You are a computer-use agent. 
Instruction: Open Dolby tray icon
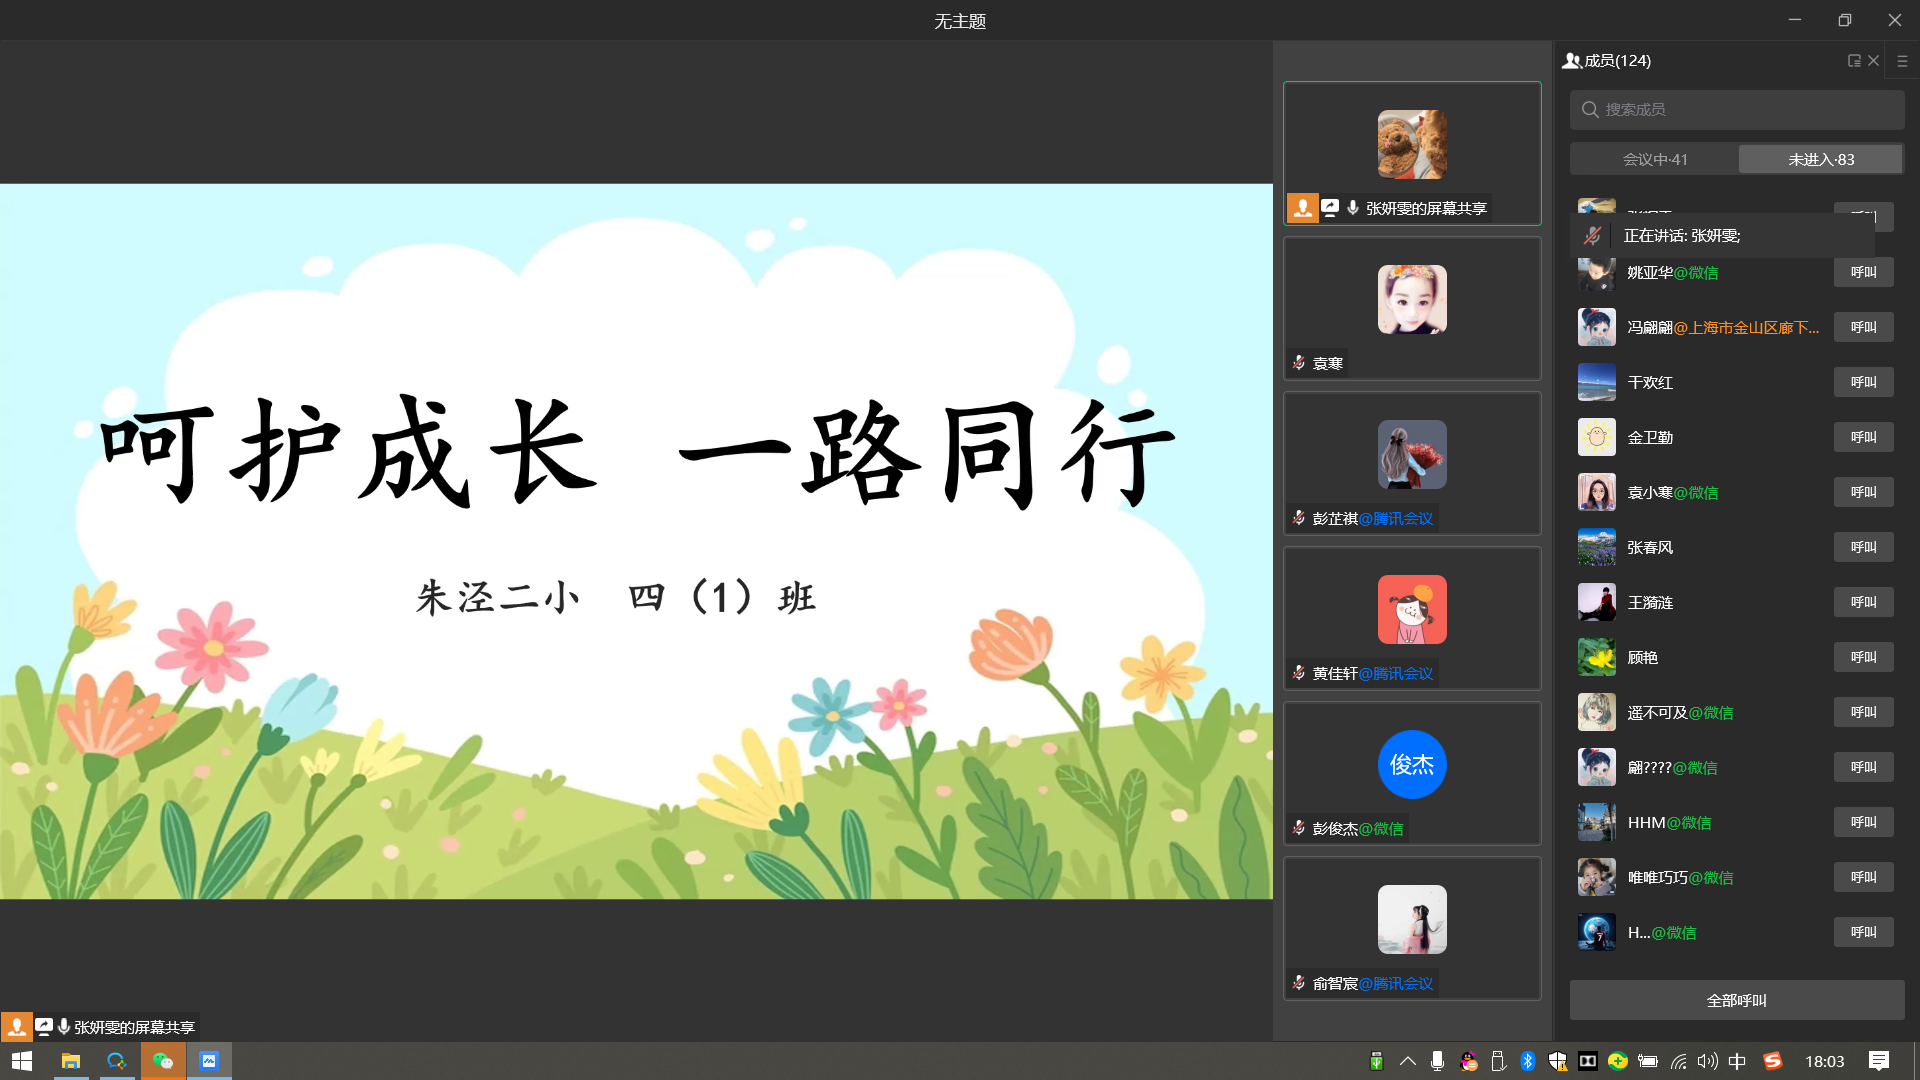click(1587, 1061)
